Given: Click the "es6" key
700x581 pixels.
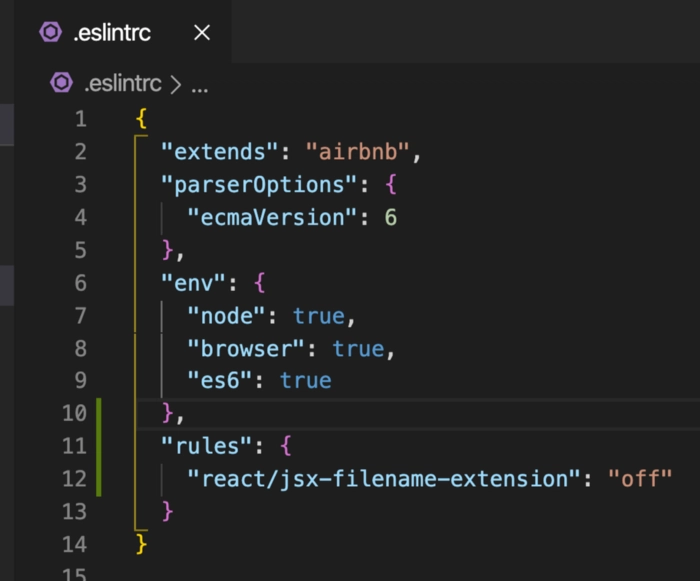Looking at the screenshot, I should pyautogui.click(x=220, y=380).
